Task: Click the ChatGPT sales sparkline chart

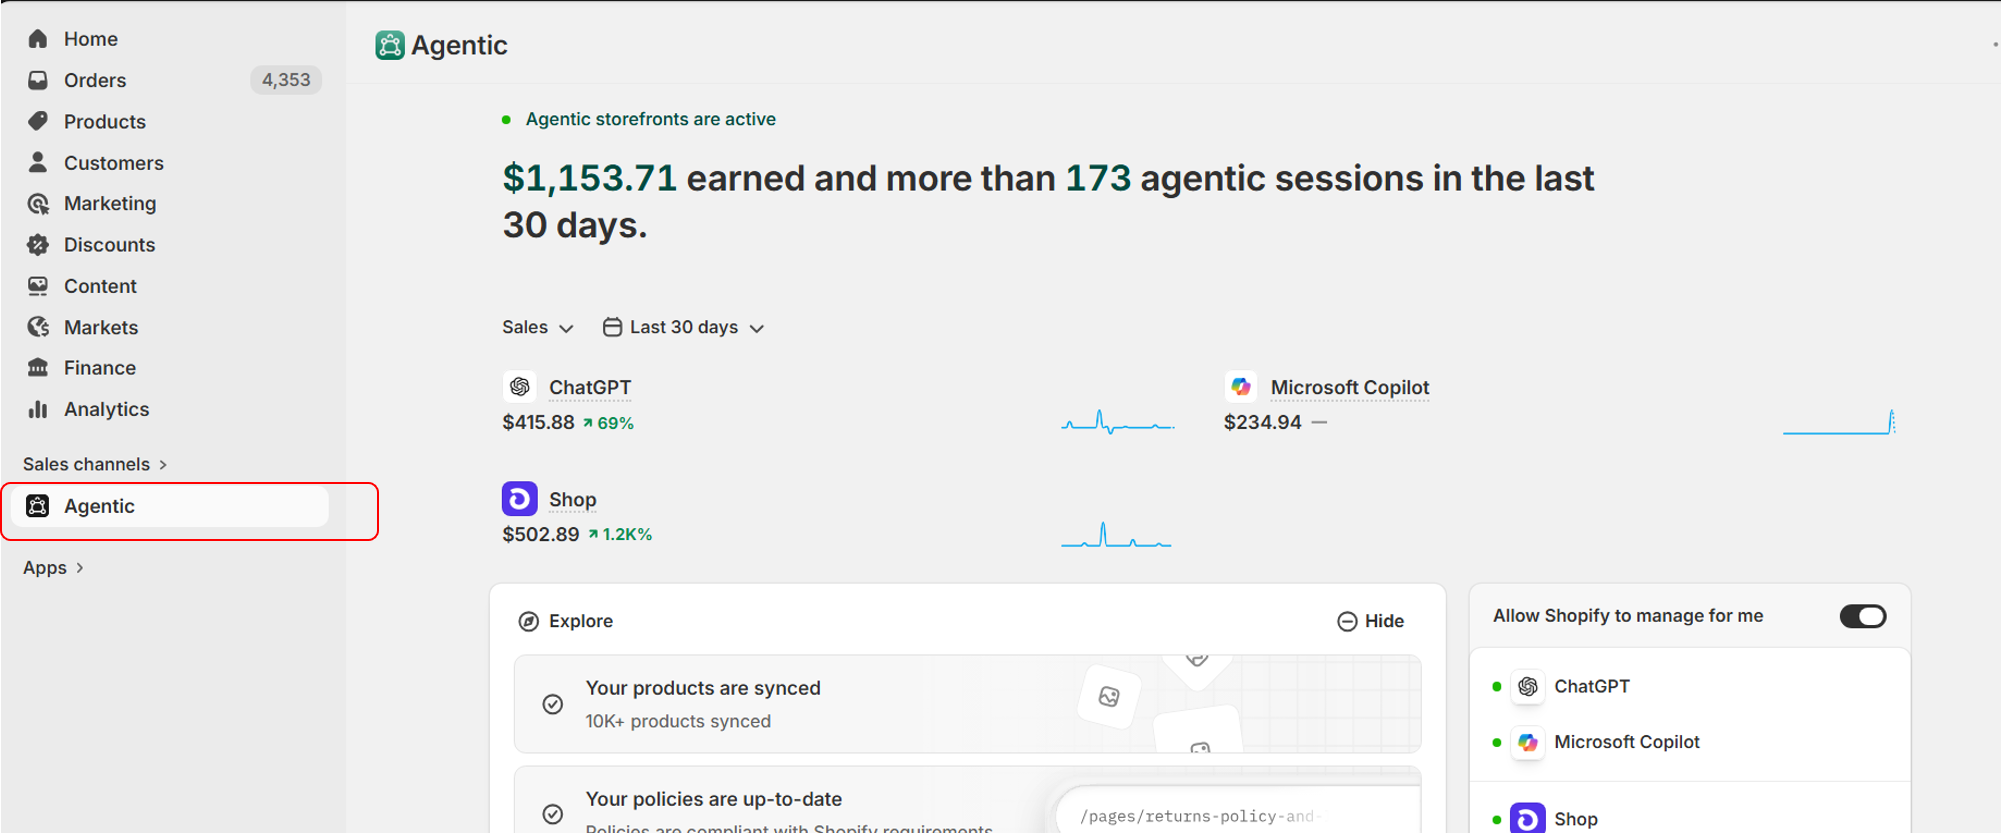Action: click(1118, 422)
